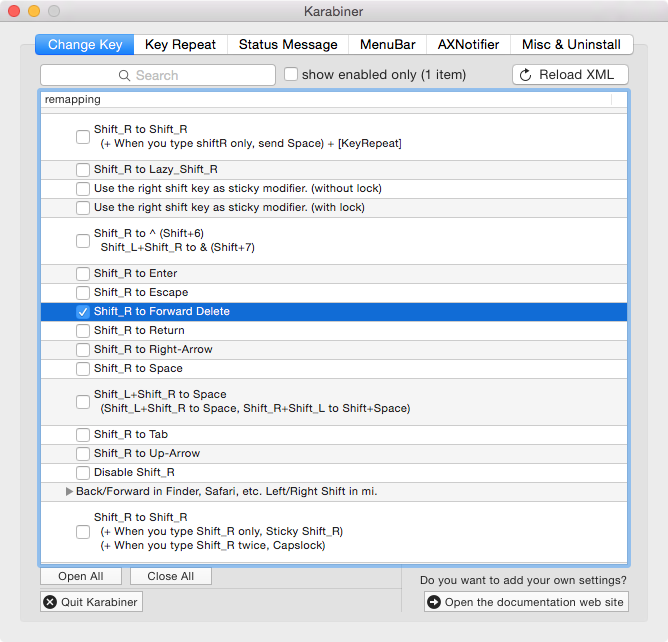Click 'When you type Shift_R twice, Capslock' text
The image size is (668, 642).
click(213, 546)
